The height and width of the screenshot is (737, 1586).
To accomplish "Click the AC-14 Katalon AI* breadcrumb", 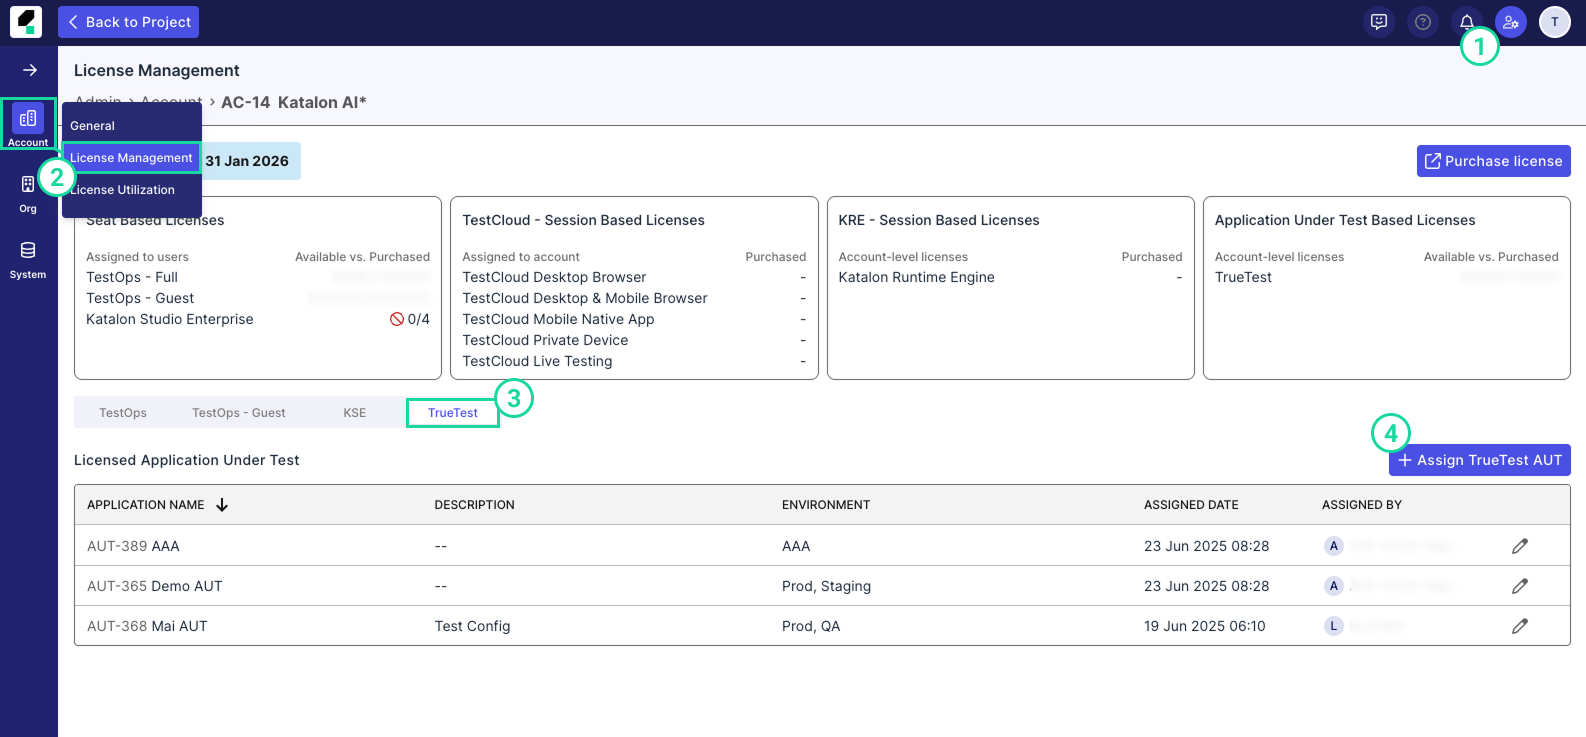I will click(x=293, y=102).
